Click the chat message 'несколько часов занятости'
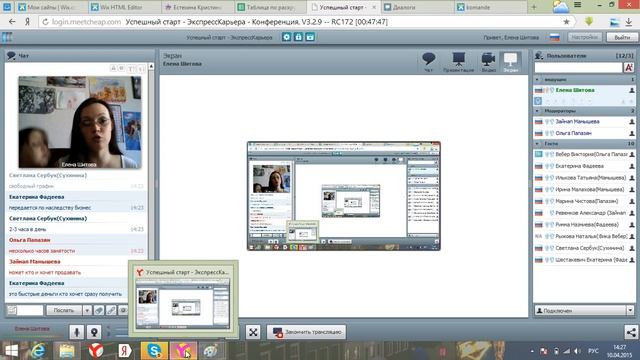This screenshot has width=640, height=360. pyautogui.click(x=42, y=251)
